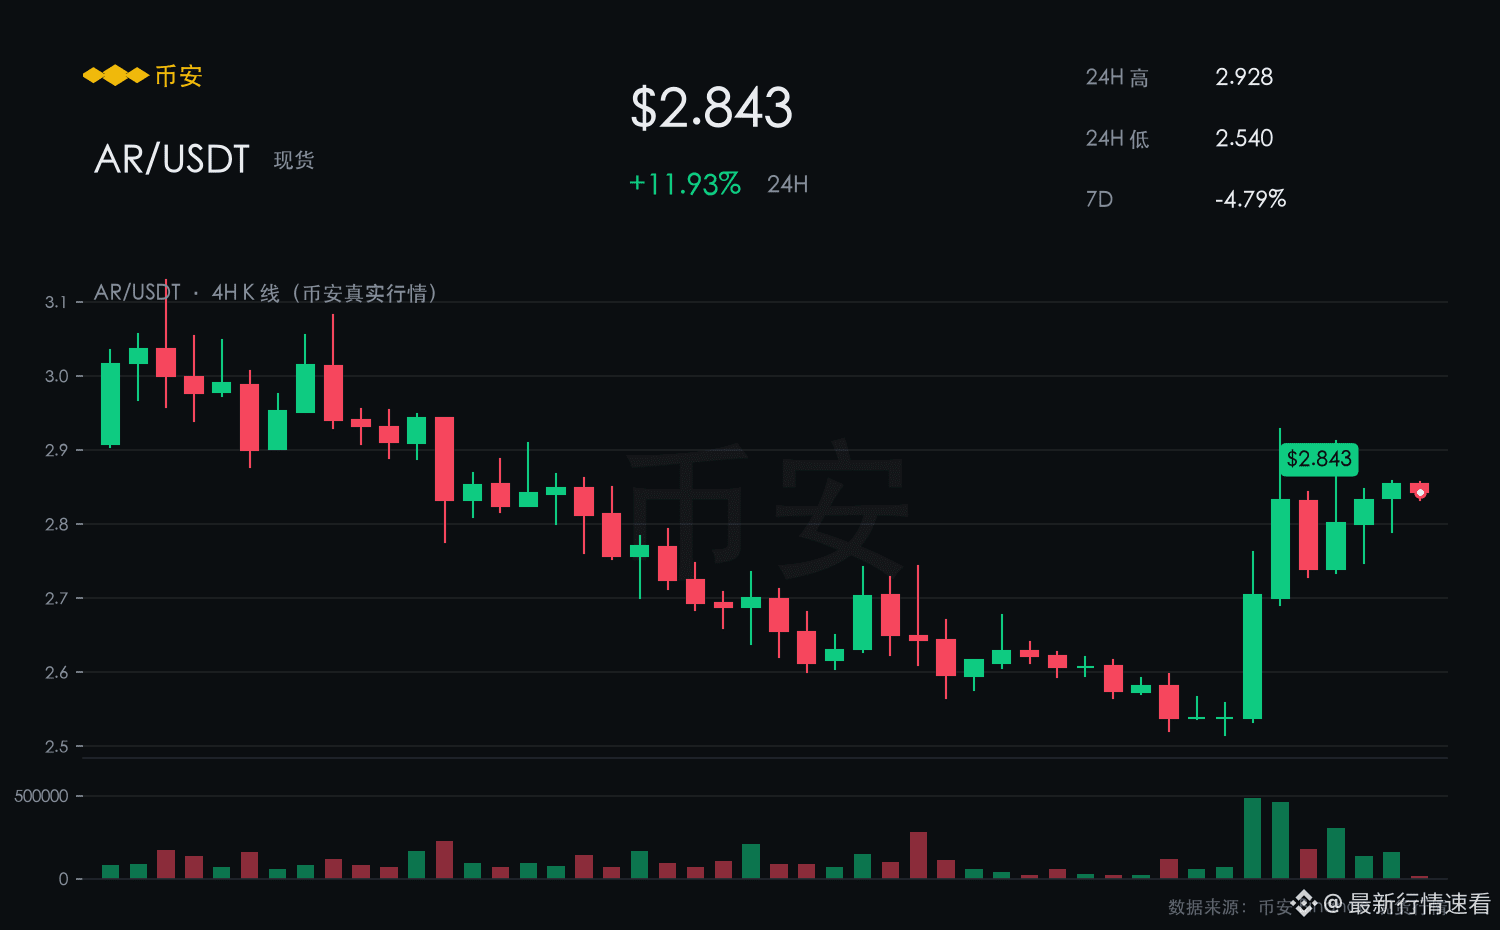Click the 500000 volume axis label
Image resolution: width=1500 pixels, height=930 pixels.
41,796
